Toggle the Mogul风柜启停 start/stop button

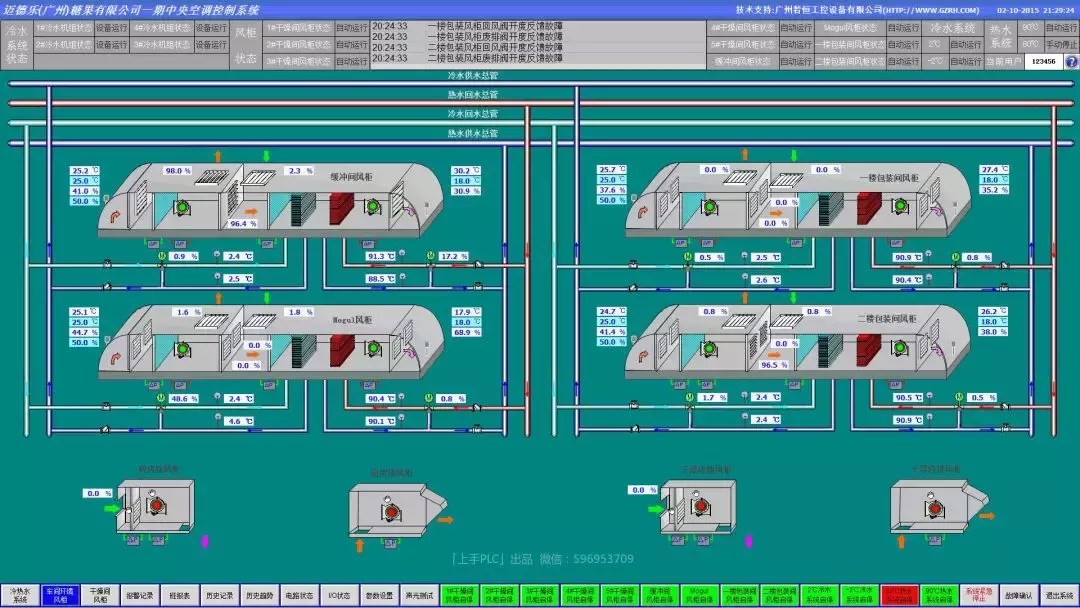(699, 595)
